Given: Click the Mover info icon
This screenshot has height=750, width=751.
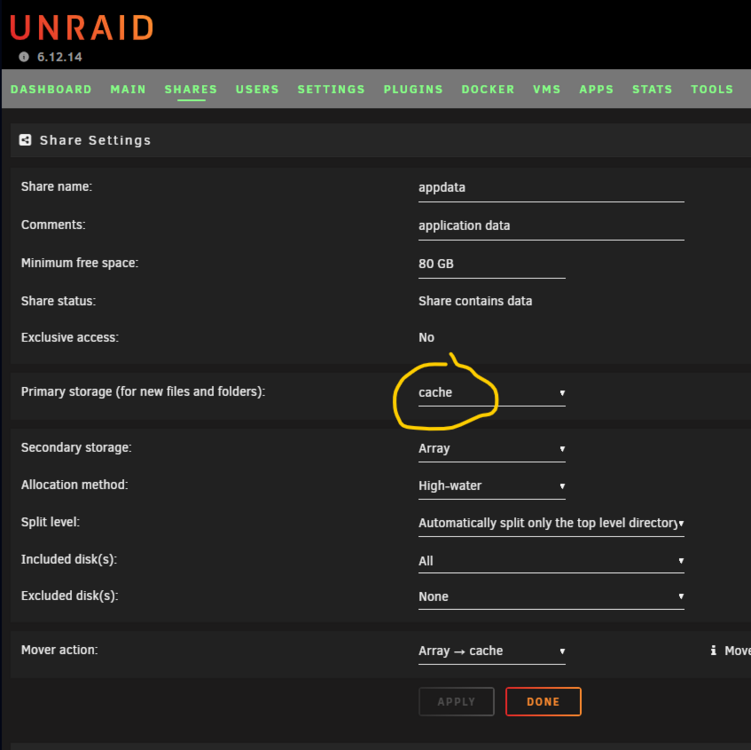Looking at the screenshot, I should pyautogui.click(x=714, y=650).
